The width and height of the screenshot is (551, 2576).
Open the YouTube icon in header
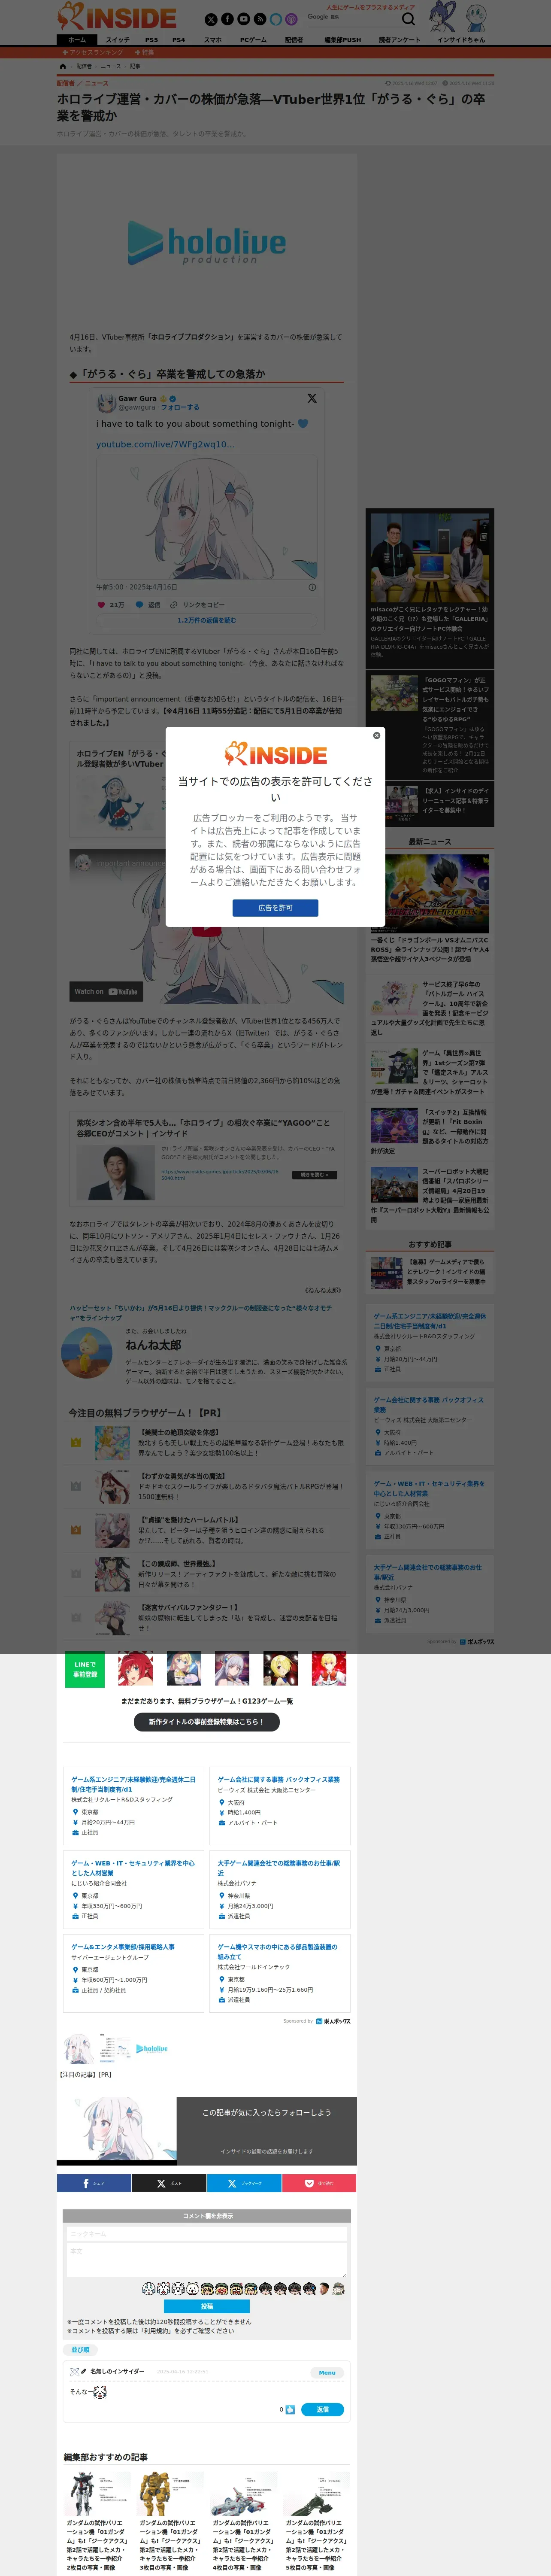(x=243, y=19)
